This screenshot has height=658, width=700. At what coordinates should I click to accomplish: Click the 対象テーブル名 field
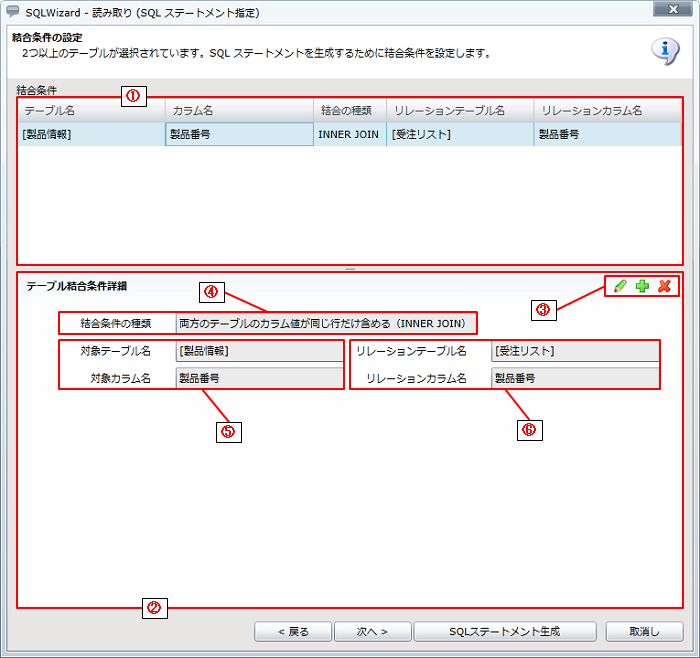(258, 351)
